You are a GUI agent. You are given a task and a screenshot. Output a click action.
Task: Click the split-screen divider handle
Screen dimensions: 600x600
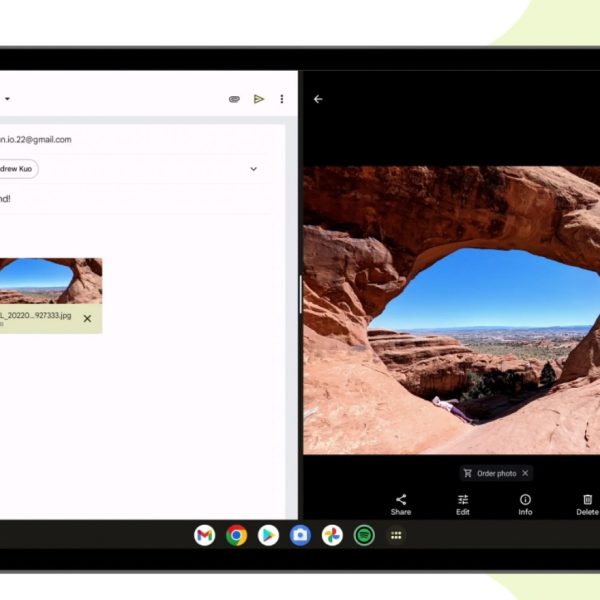[x=301, y=295]
